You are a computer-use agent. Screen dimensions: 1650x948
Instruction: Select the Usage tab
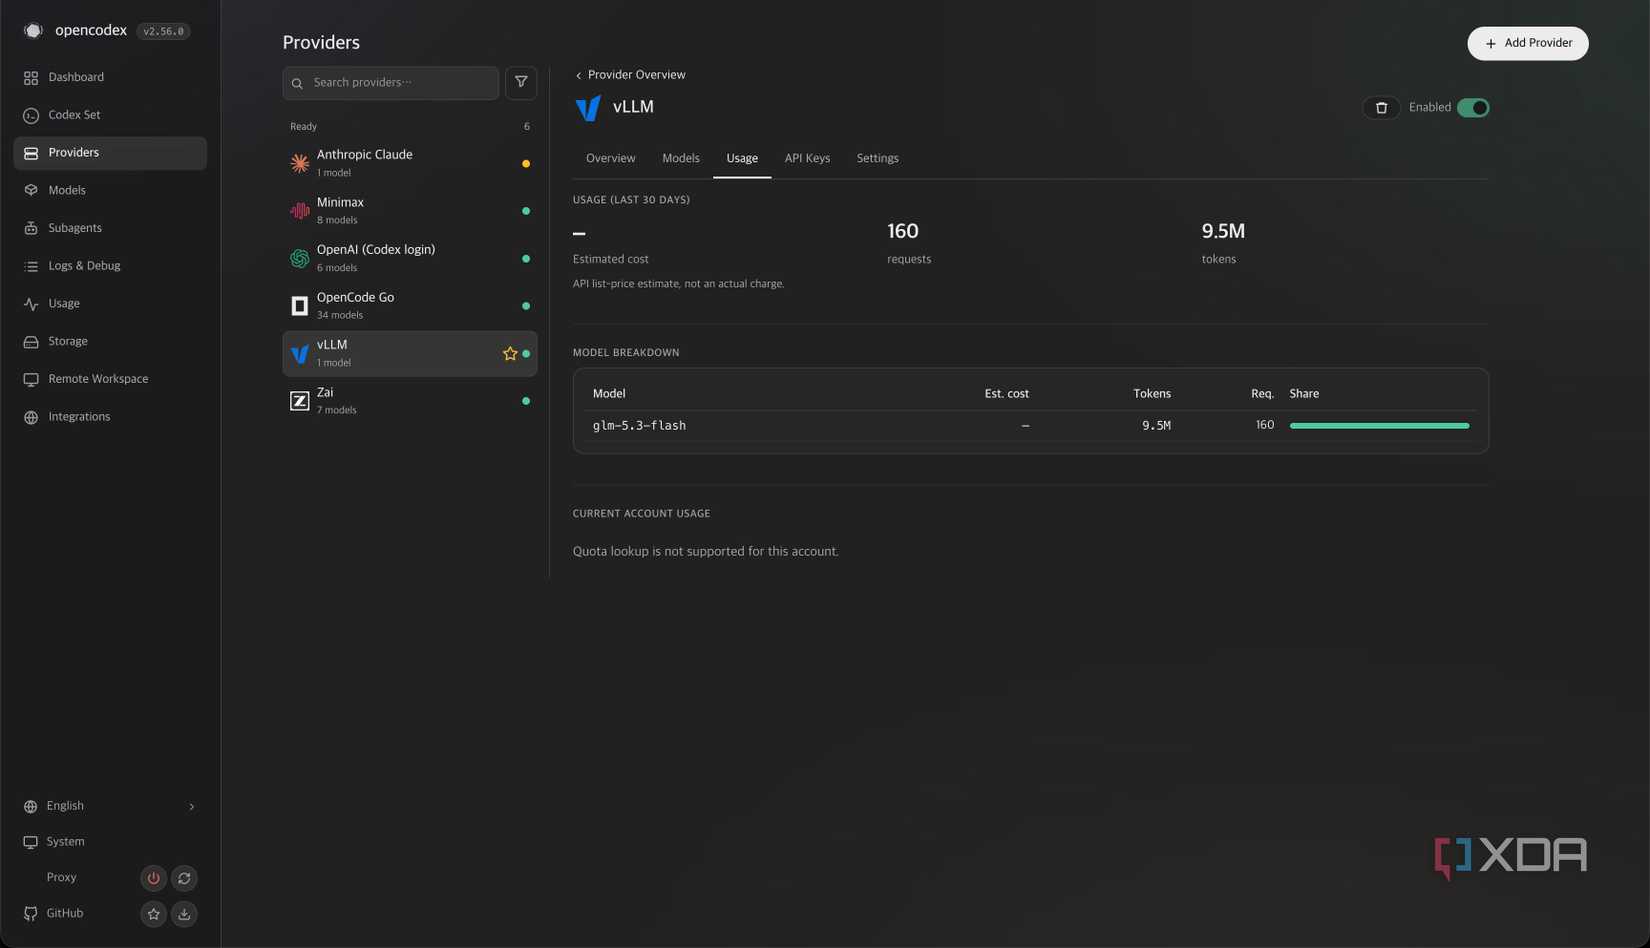click(x=742, y=158)
